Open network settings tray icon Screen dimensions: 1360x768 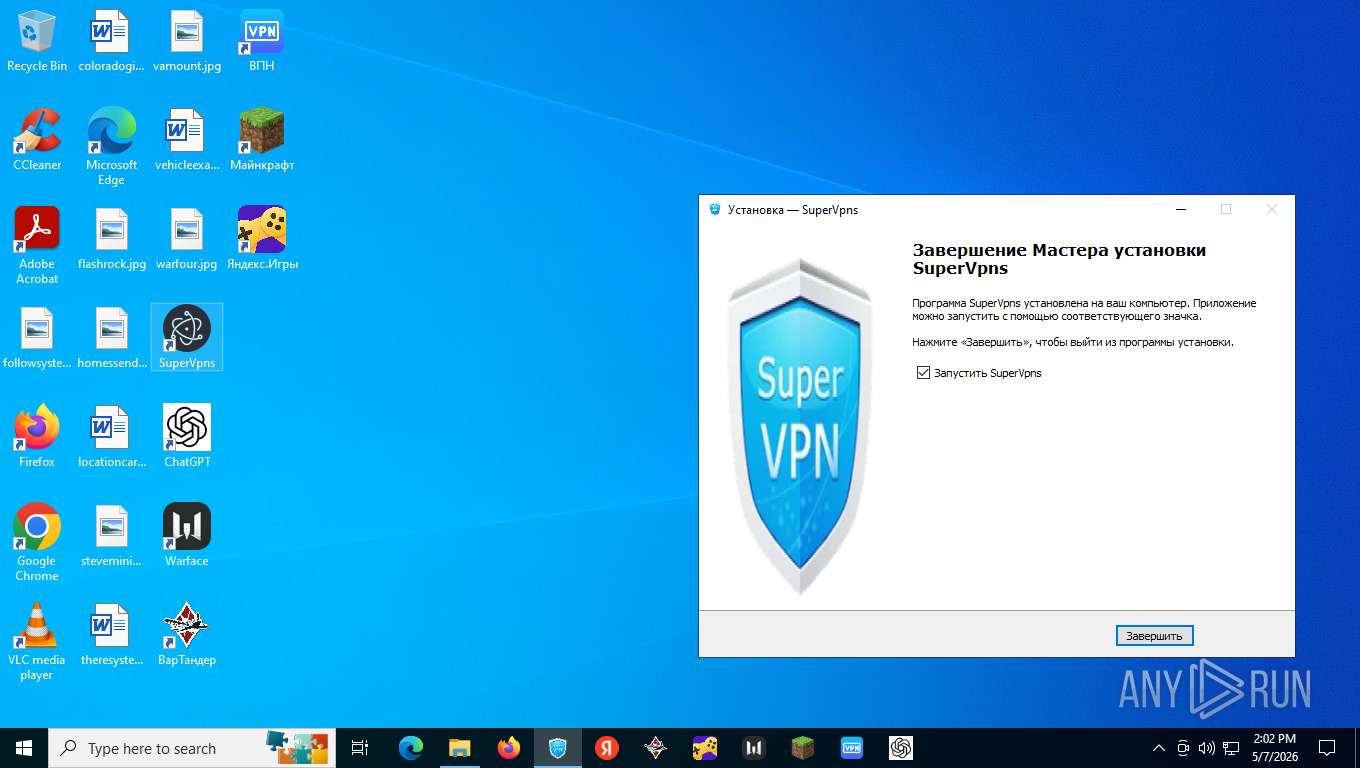point(1231,748)
